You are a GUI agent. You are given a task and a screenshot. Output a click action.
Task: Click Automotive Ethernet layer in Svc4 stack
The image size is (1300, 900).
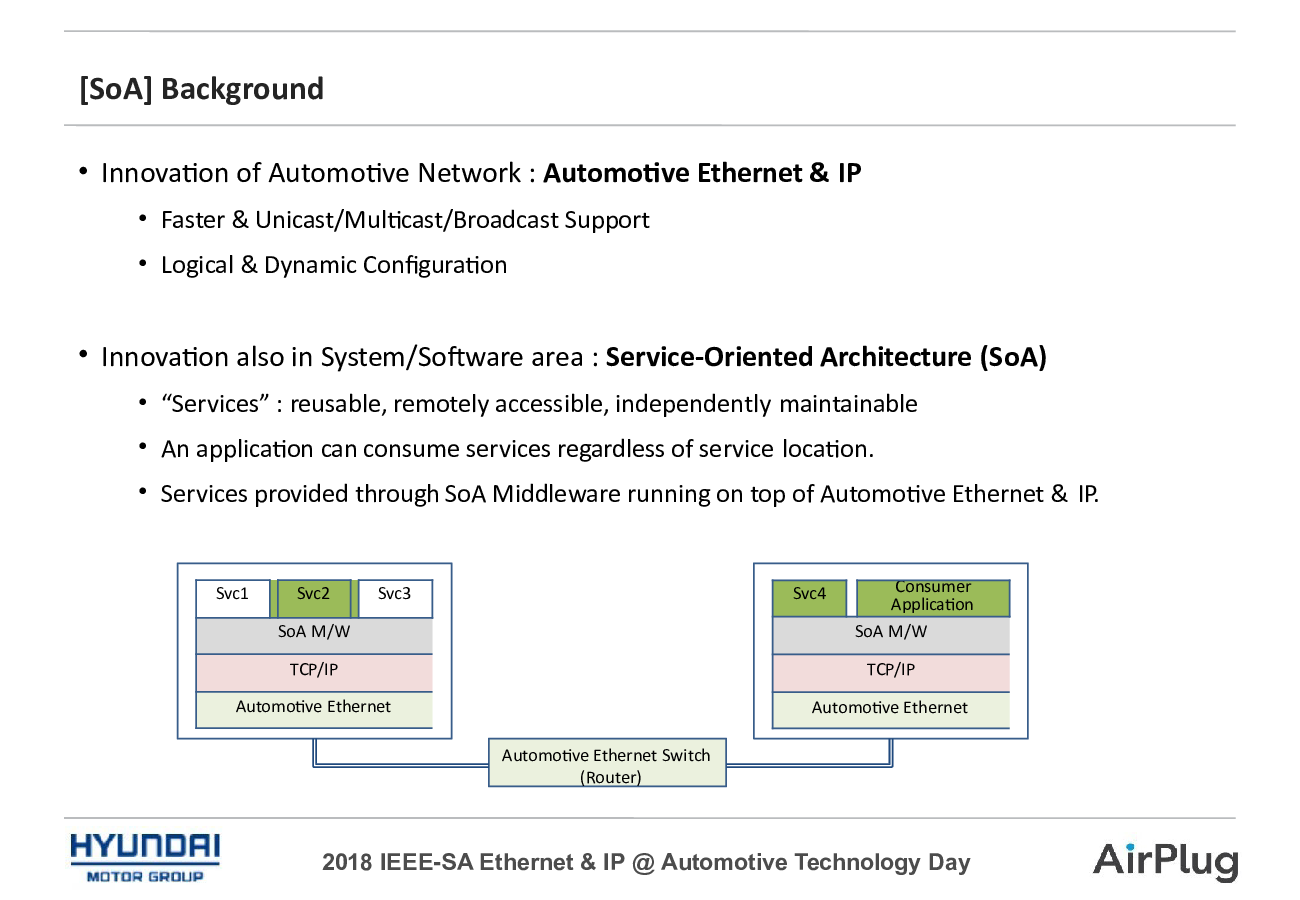(891, 710)
